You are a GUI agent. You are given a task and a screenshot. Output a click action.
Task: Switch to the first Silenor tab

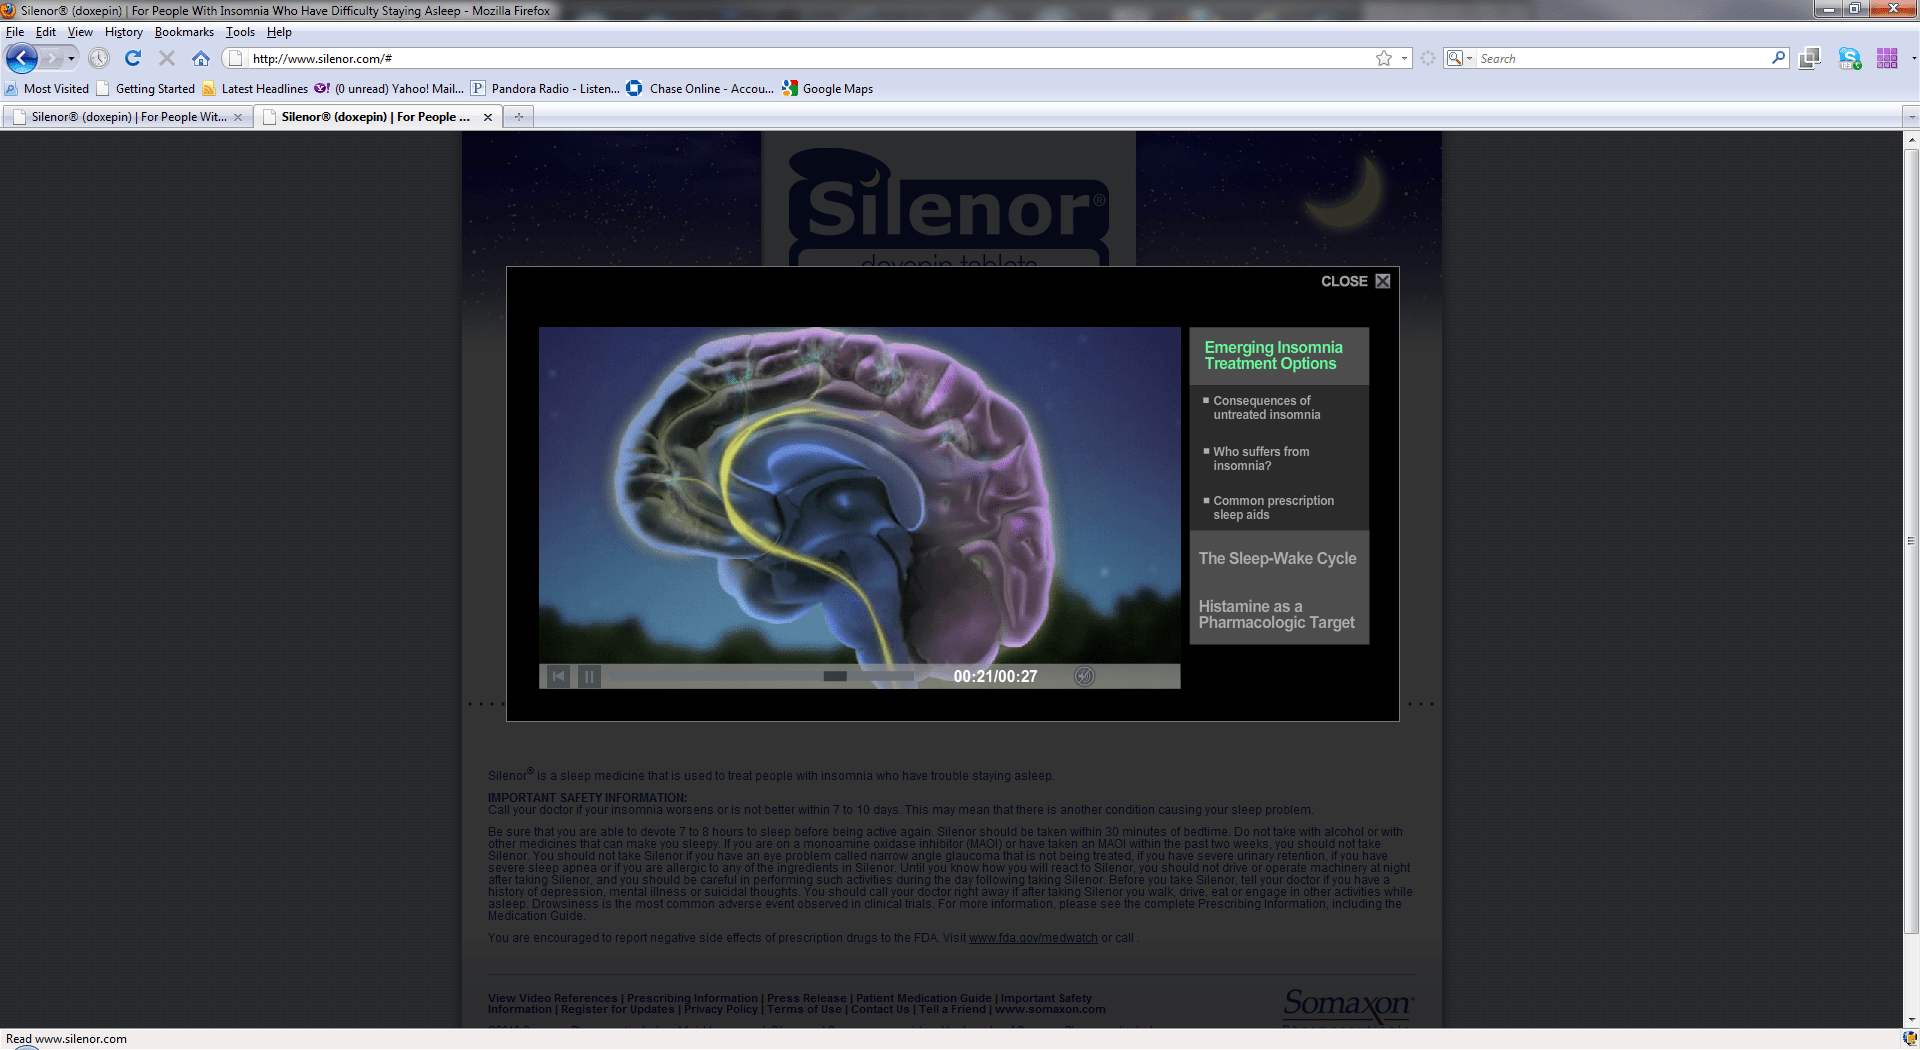pos(128,117)
